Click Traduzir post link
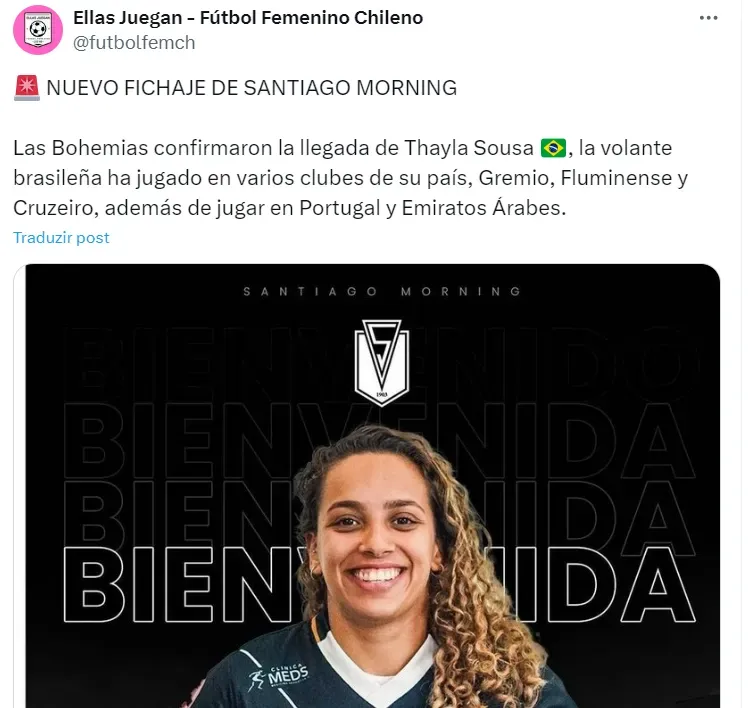Screen dimensions: 751x708 tap(61, 238)
